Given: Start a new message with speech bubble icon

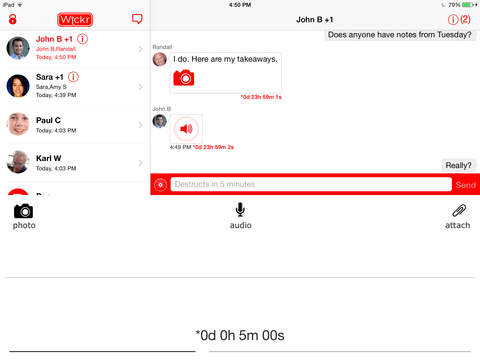Looking at the screenshot, I should pos(137,19).
